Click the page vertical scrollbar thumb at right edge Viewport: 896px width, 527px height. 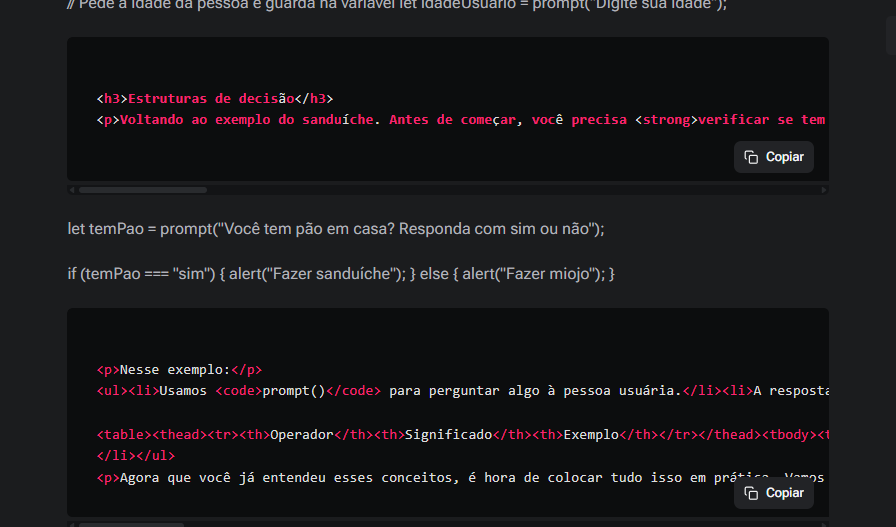point(891,34)
